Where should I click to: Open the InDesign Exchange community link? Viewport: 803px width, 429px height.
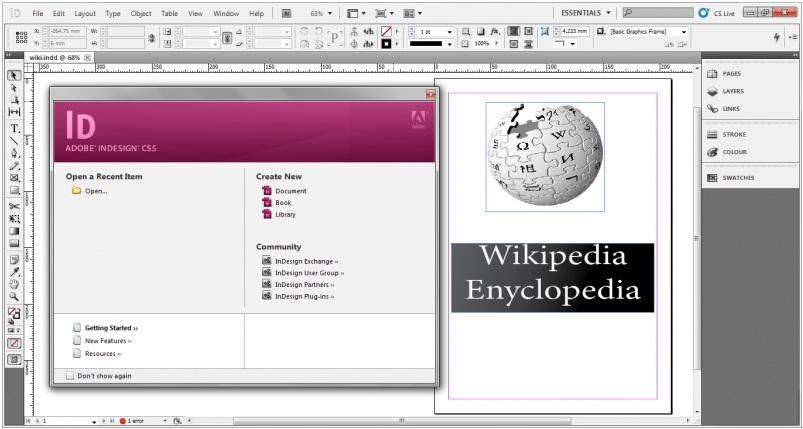point(305,261)
